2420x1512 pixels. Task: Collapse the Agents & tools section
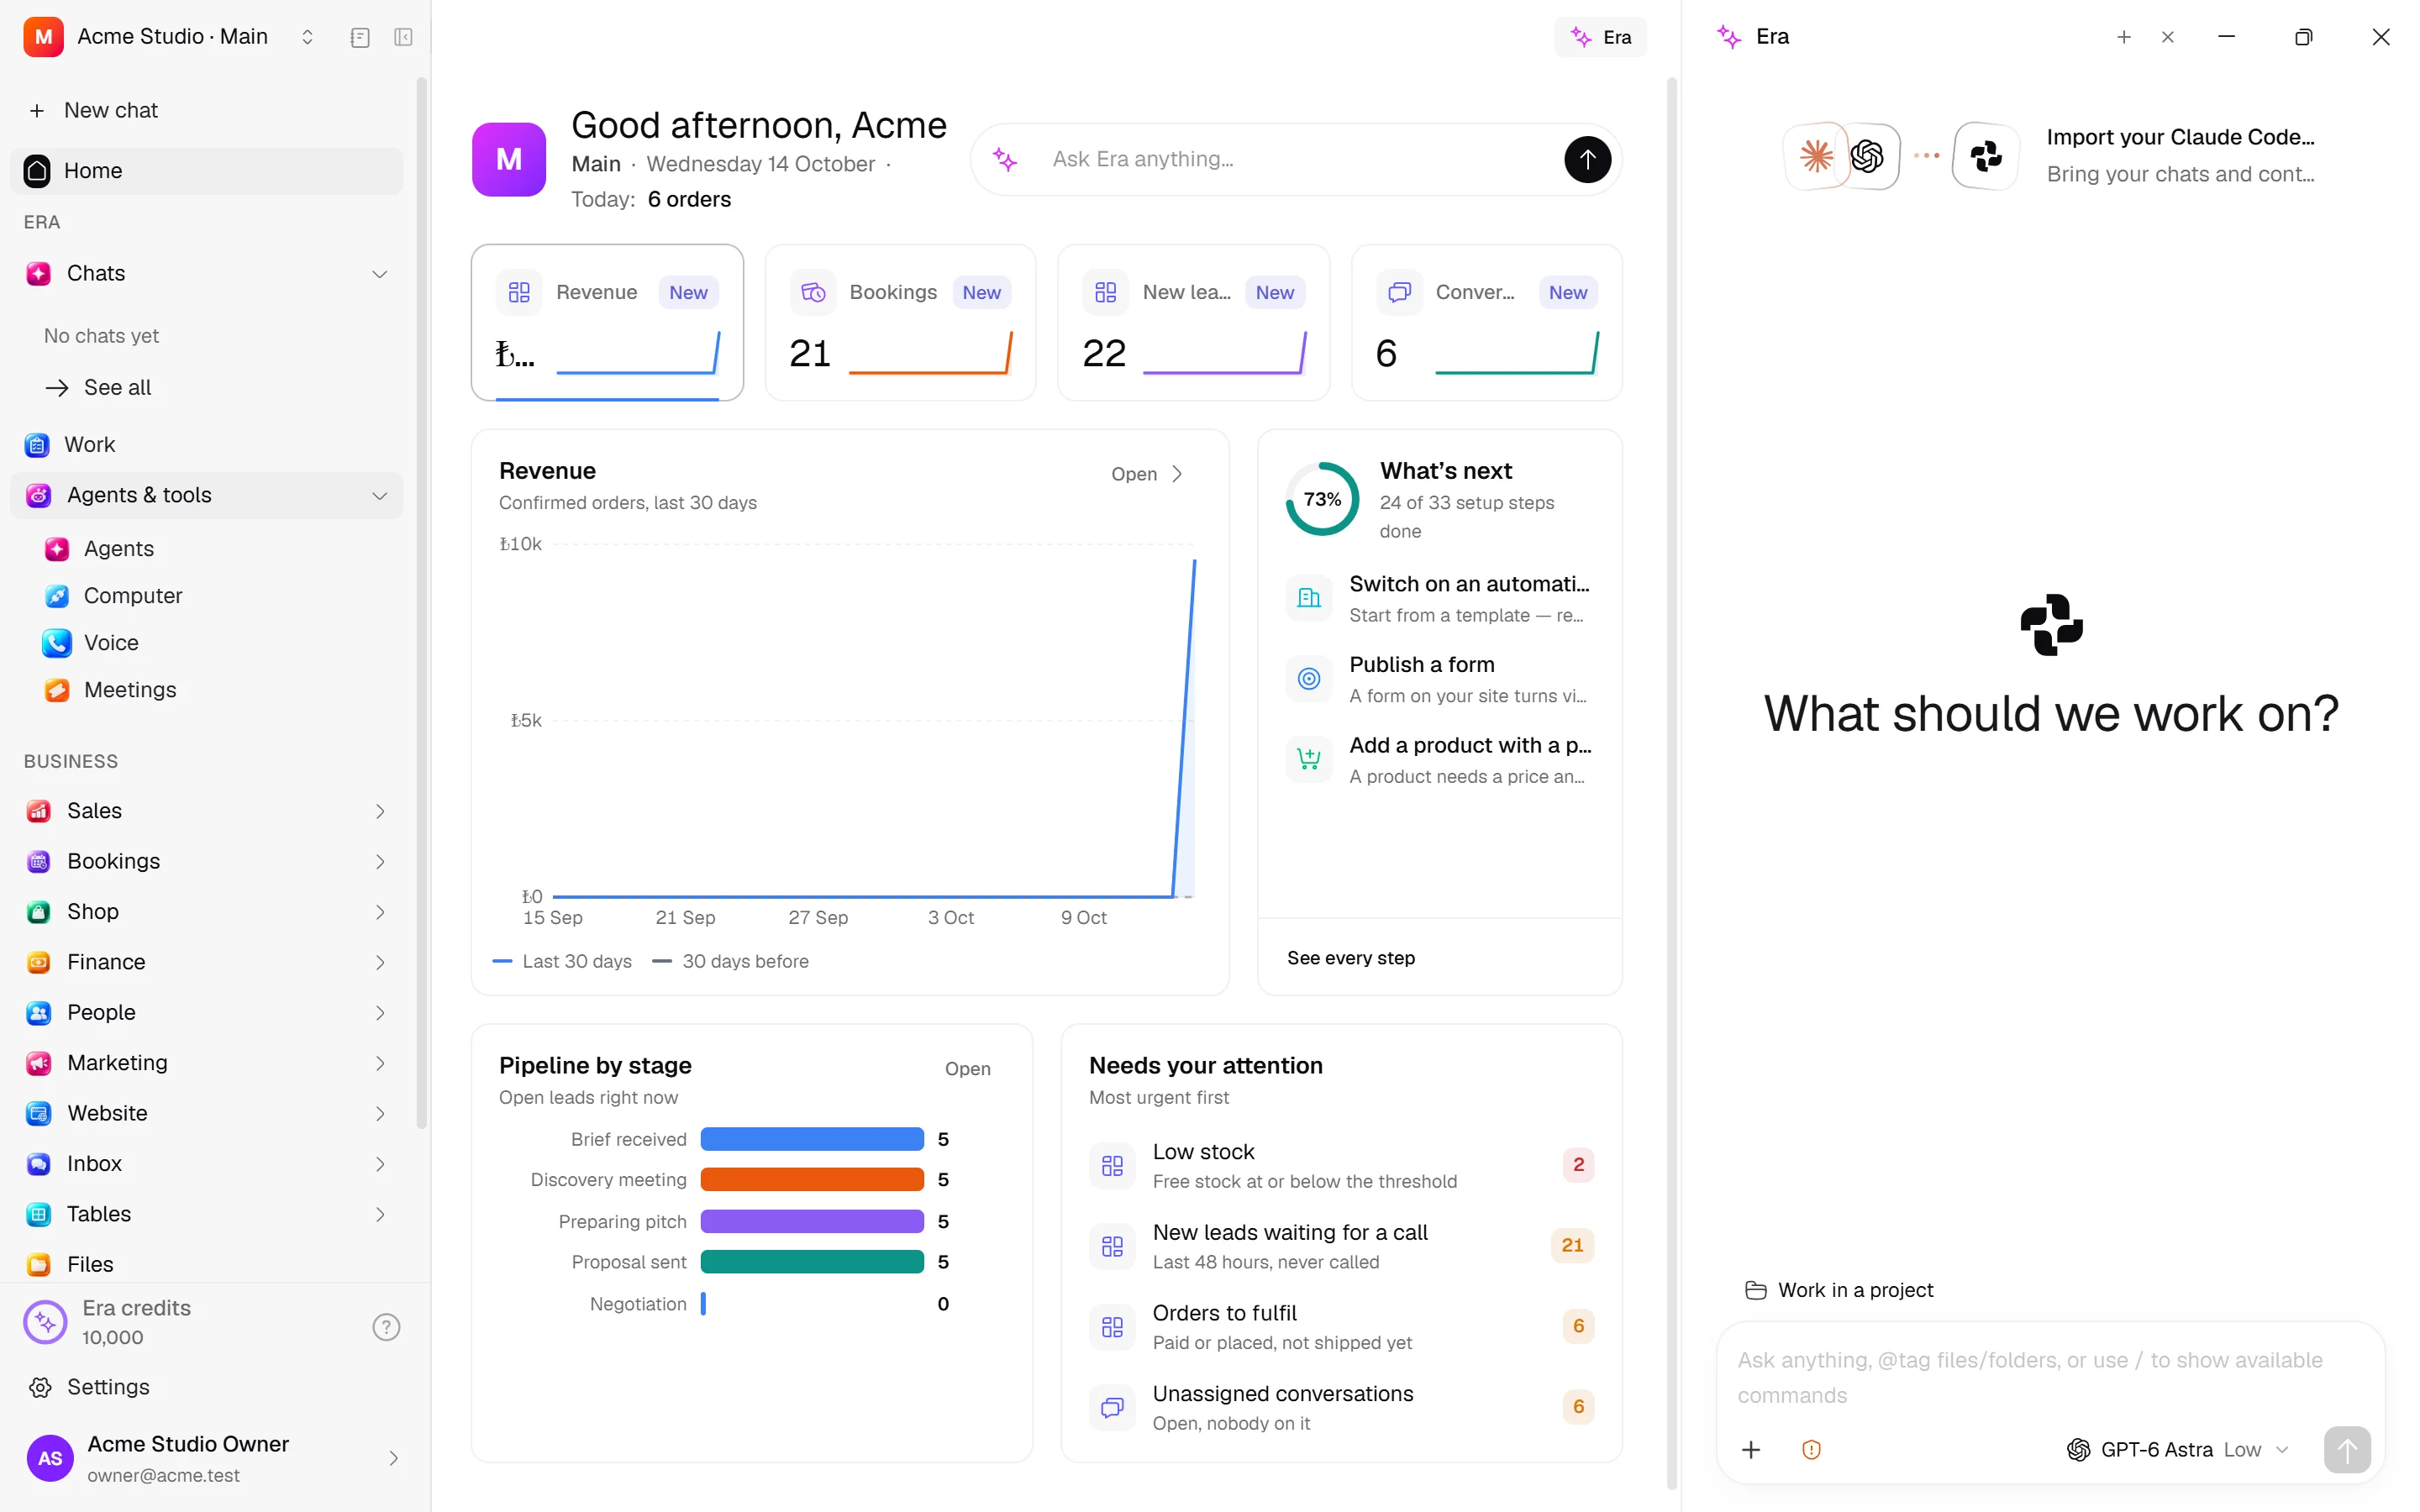(x=380, y=495)
